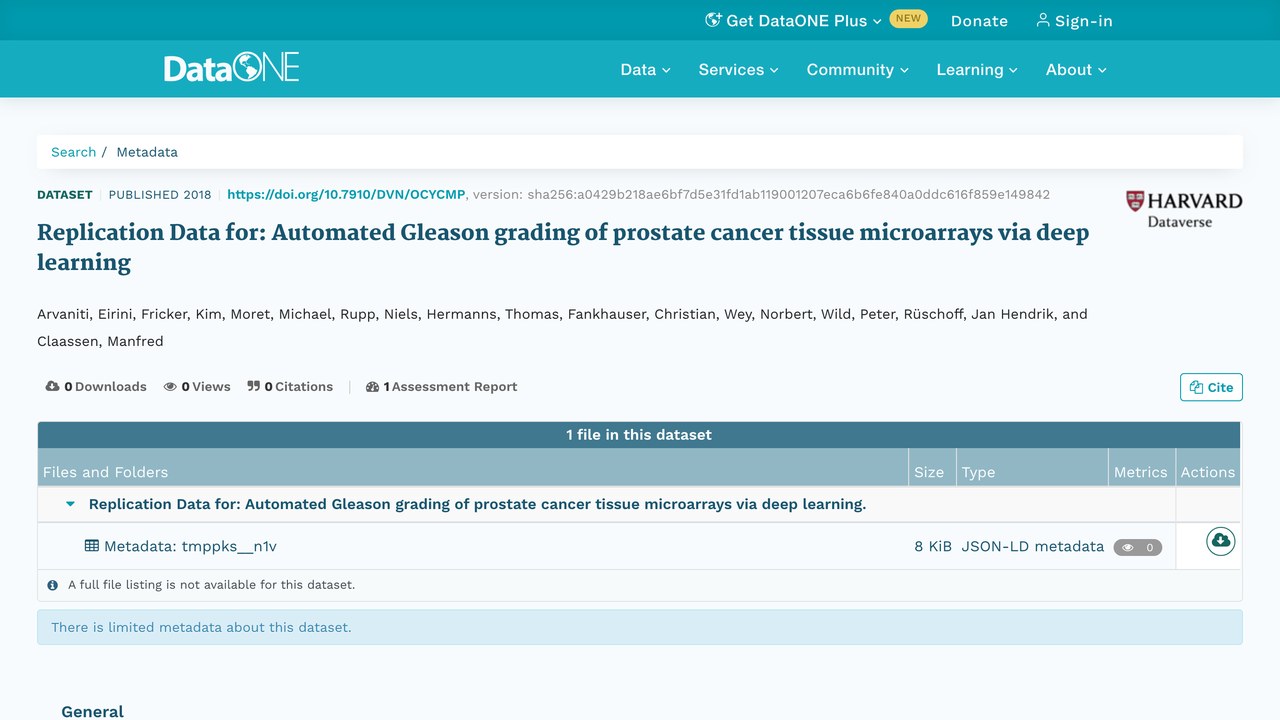Collapse the Replication Data folder row
1280x720 pixels.
coord(70,504)
